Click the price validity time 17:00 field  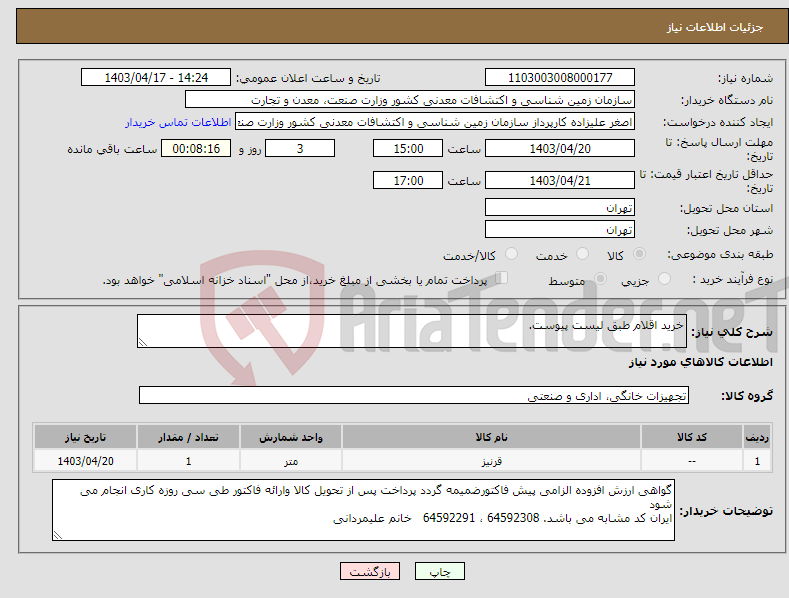coord(408,180)
